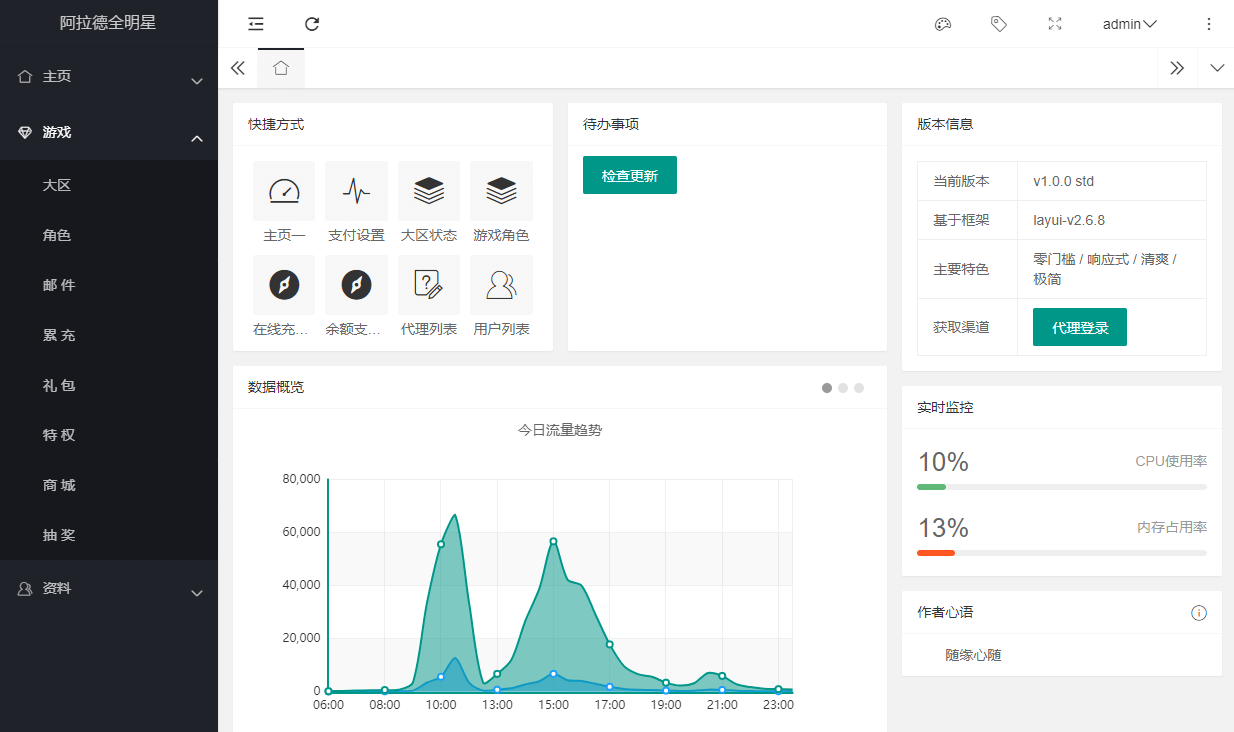
Task: Click the 检查更新 button
Action: tap(630, 175)
